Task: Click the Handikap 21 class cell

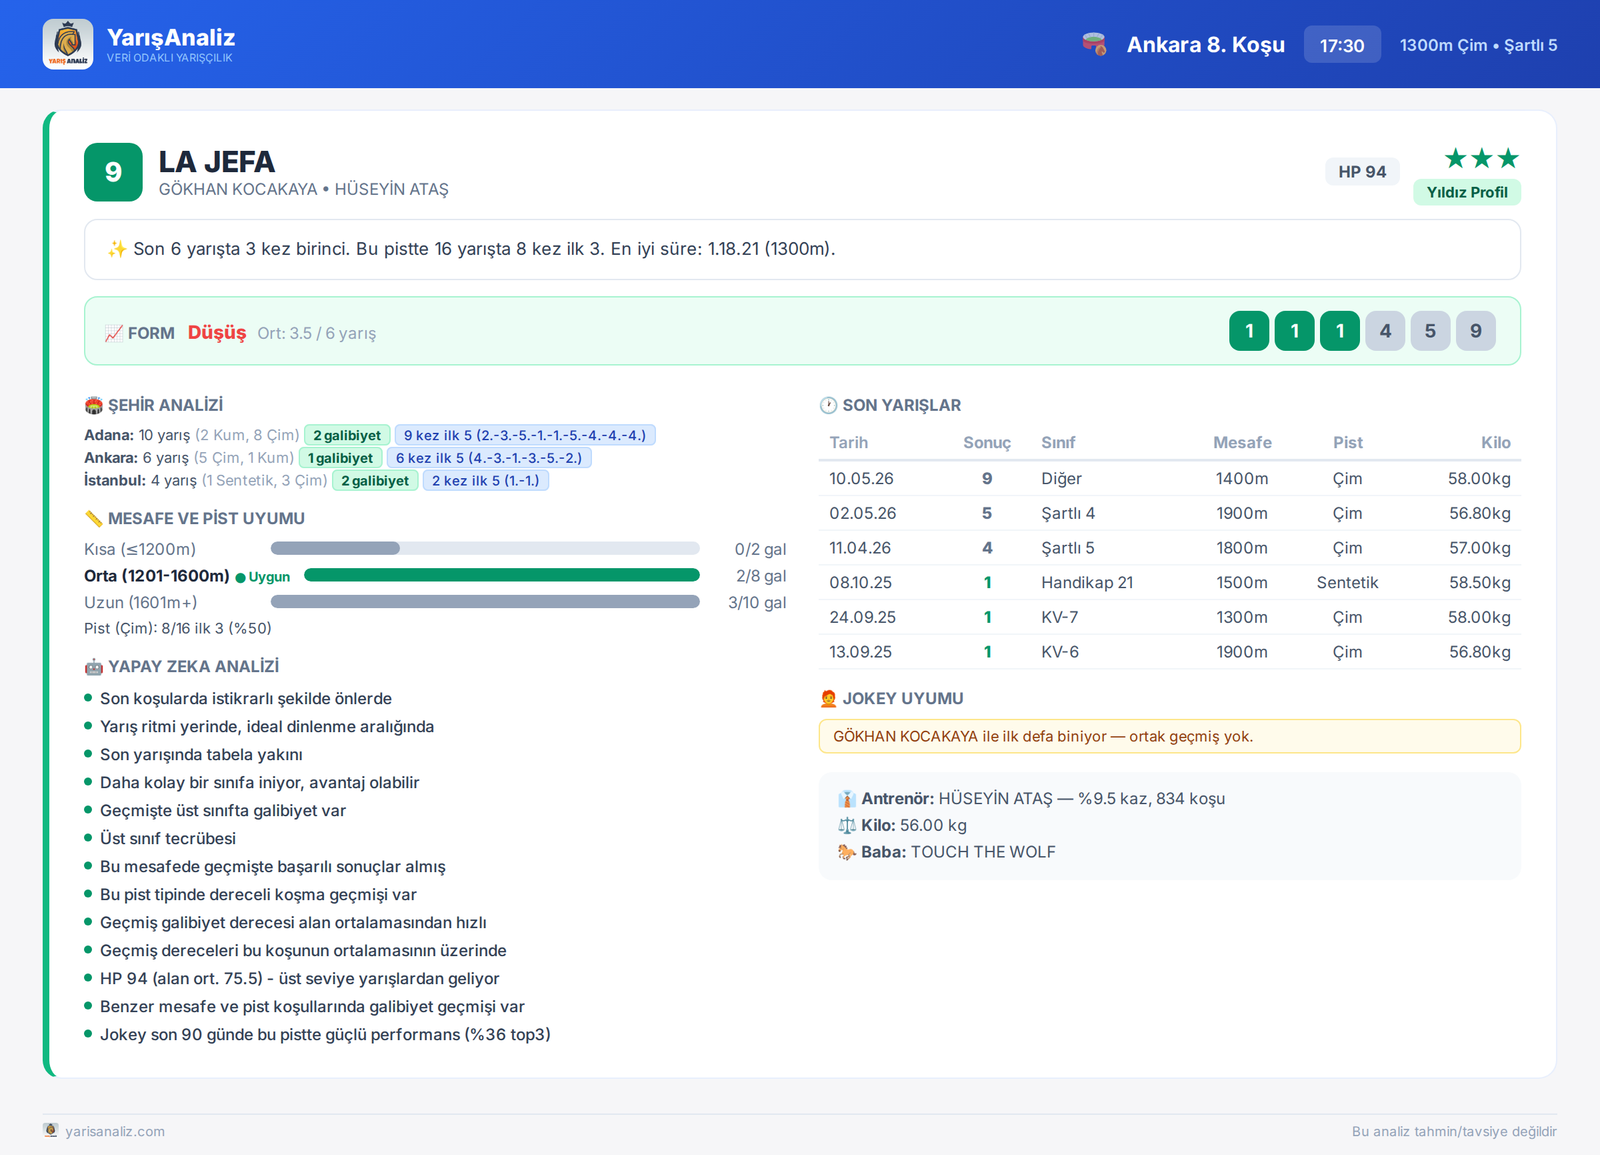Action: pos(1087,583)
